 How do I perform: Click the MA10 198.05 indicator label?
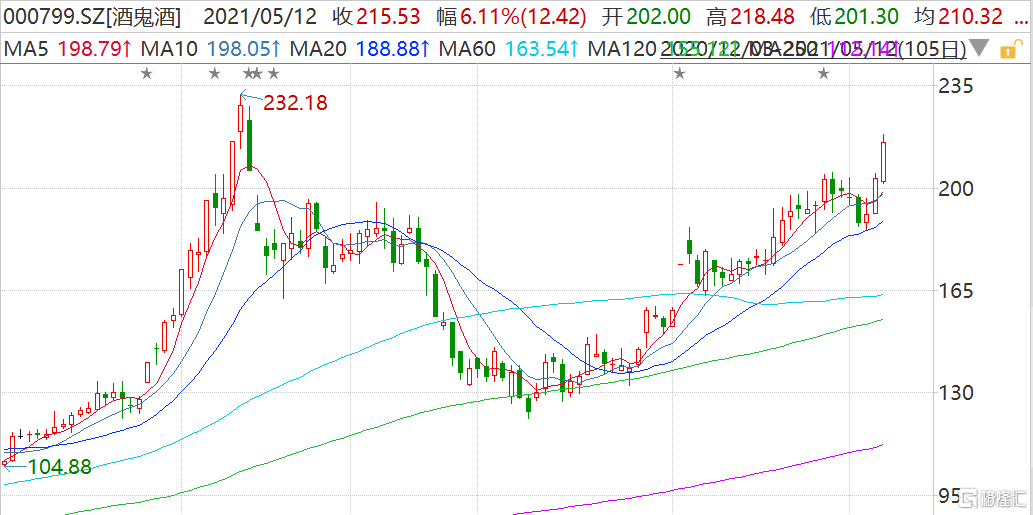[x=212, y=48]
